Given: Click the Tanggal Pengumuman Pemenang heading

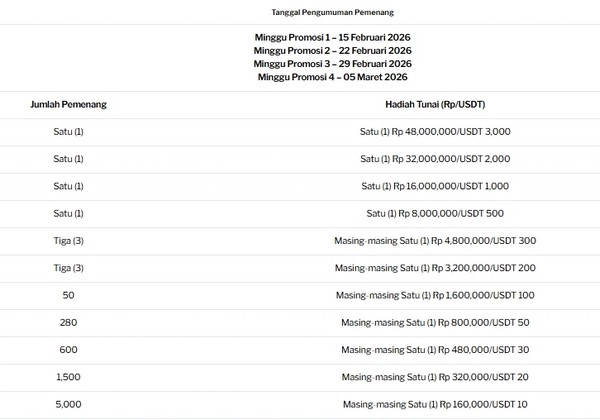Looking at the screenshot, I should click(x=331, y=12).
